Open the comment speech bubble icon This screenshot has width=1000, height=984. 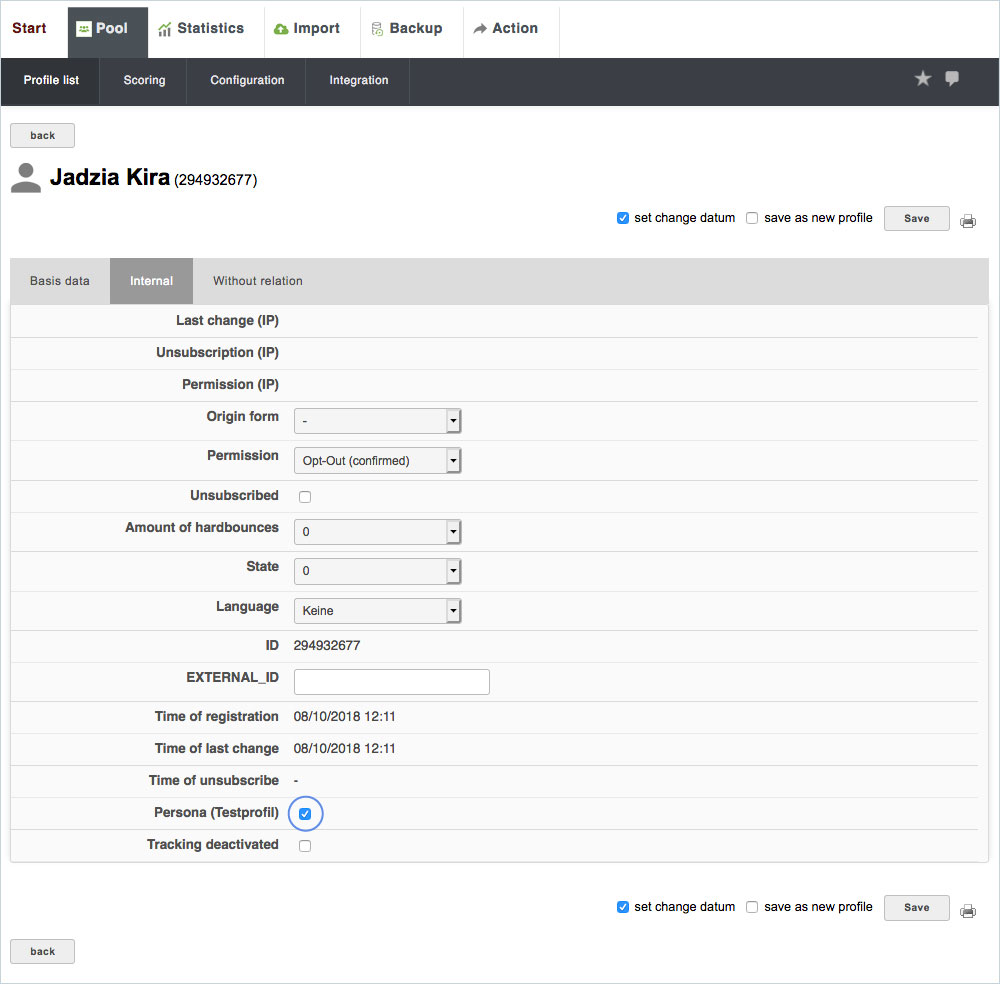(952, 79)
